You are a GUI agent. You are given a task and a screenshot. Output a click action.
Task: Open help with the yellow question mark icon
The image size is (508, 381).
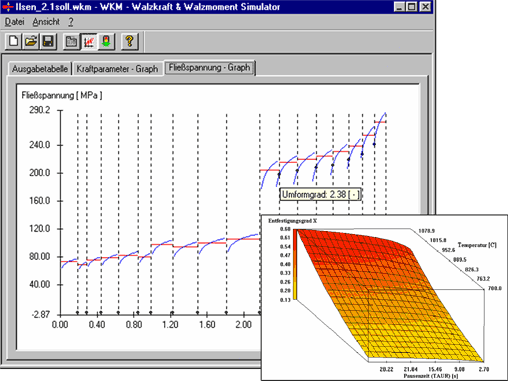coord(129,42)
